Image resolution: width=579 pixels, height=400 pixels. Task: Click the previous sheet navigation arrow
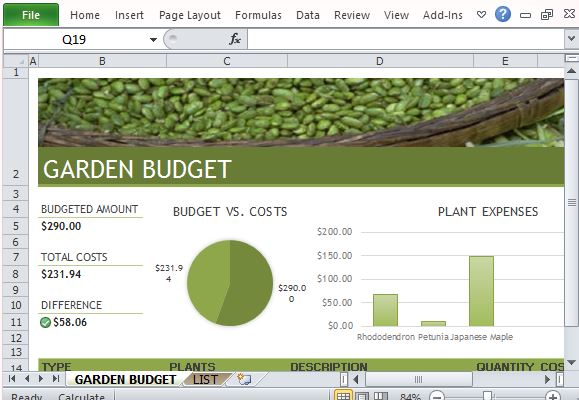26,379
